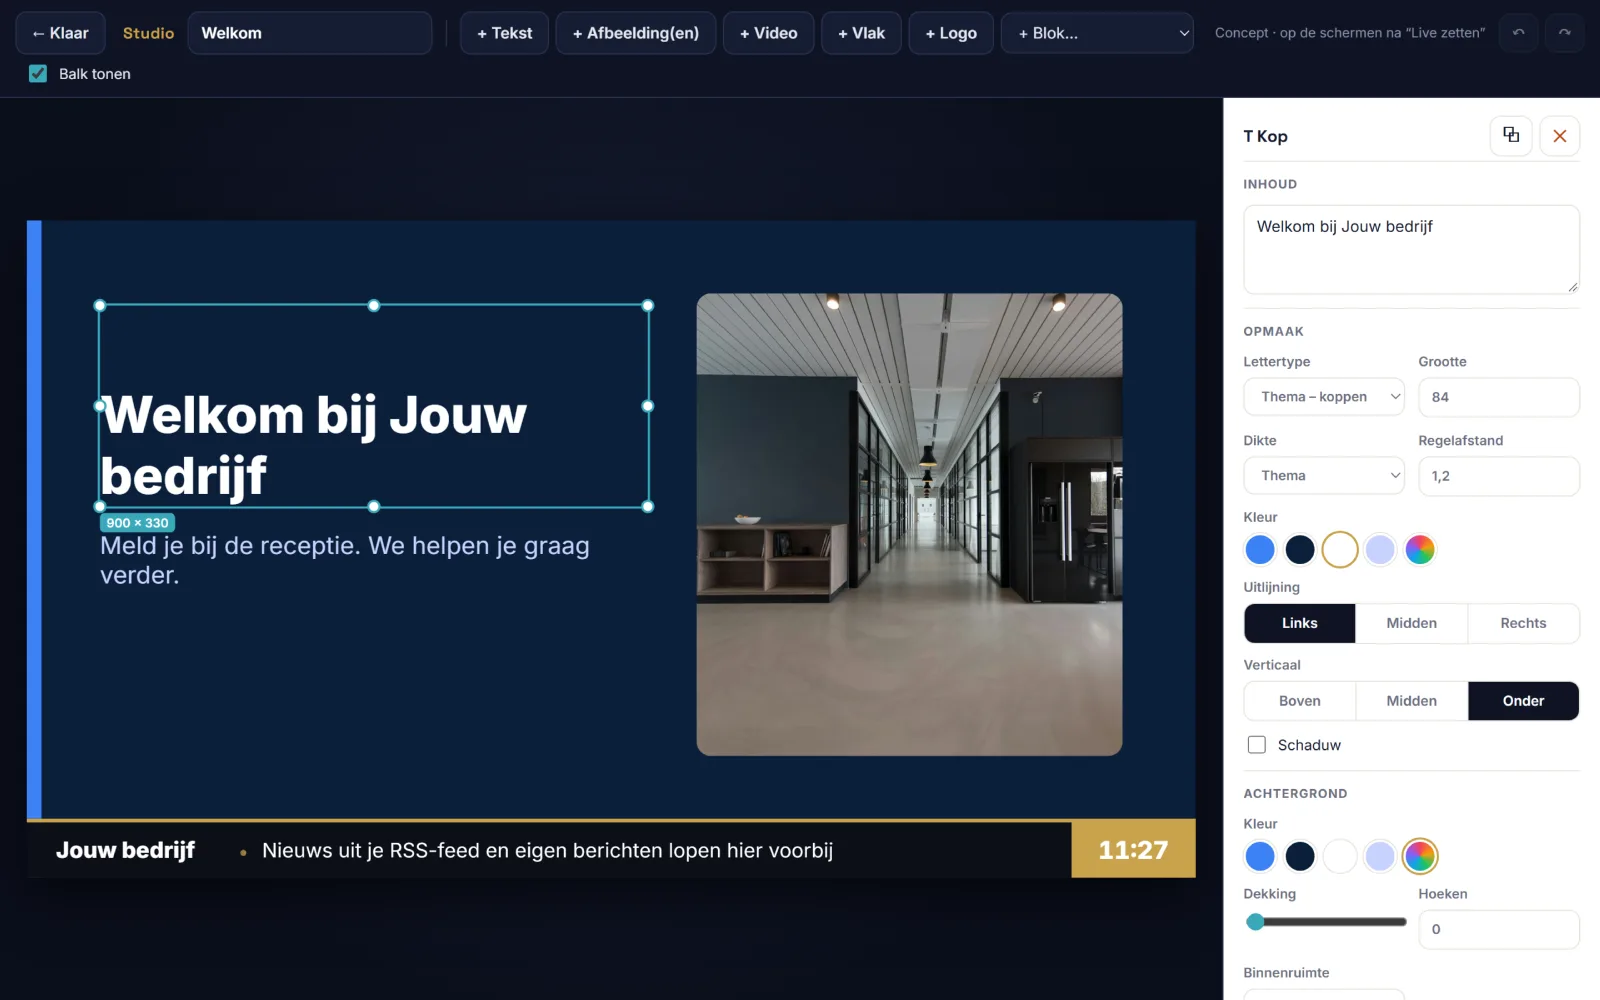Viewport: 1600px width, 1000px height.
Task: Click the Hoeken corner radius field
Action: [1499, 929]
